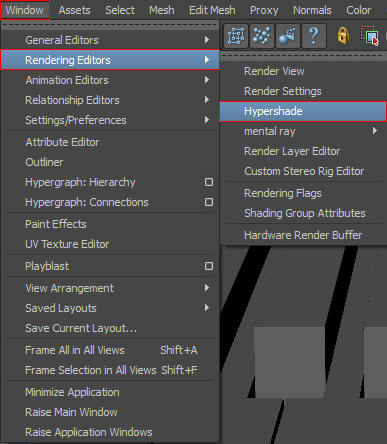Click the selection highlight icon with red cursor
The image size is (387, 444).
[x=370, y=35]
